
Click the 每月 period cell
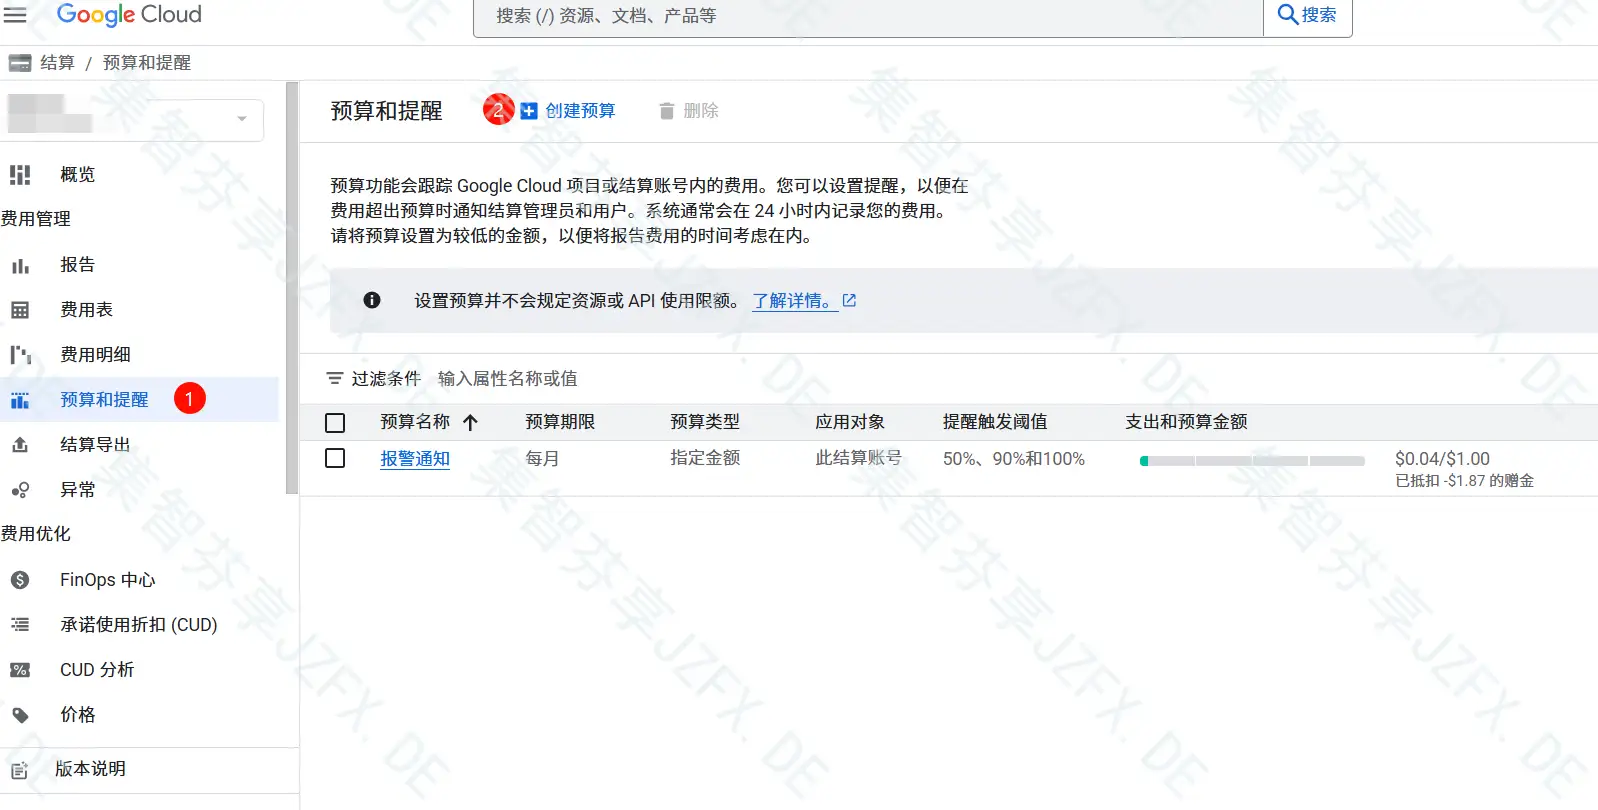542,459
